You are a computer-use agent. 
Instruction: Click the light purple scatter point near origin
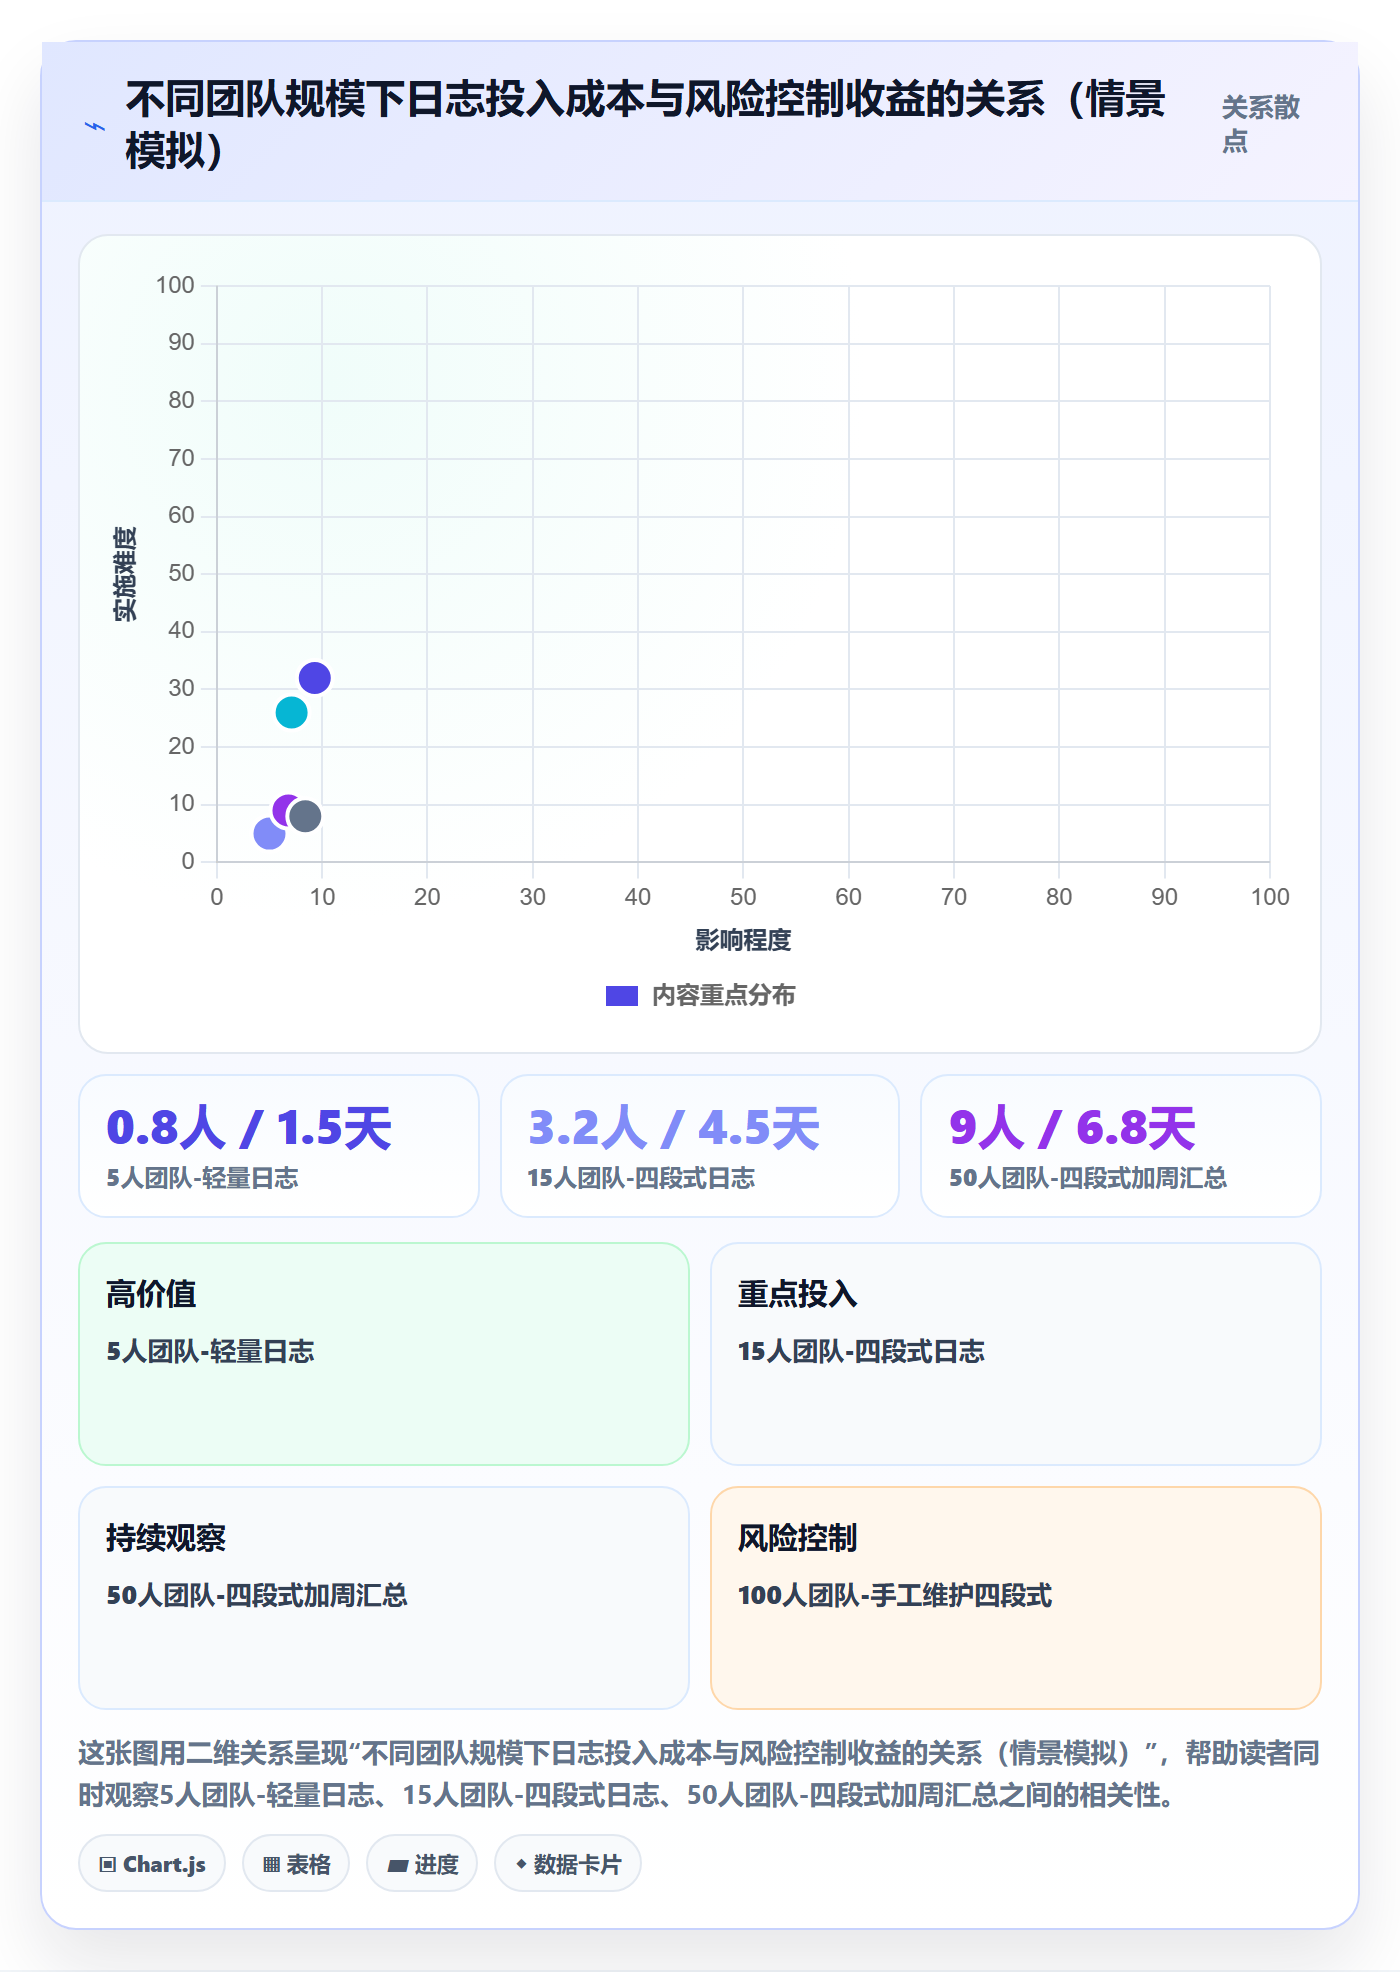269,834
